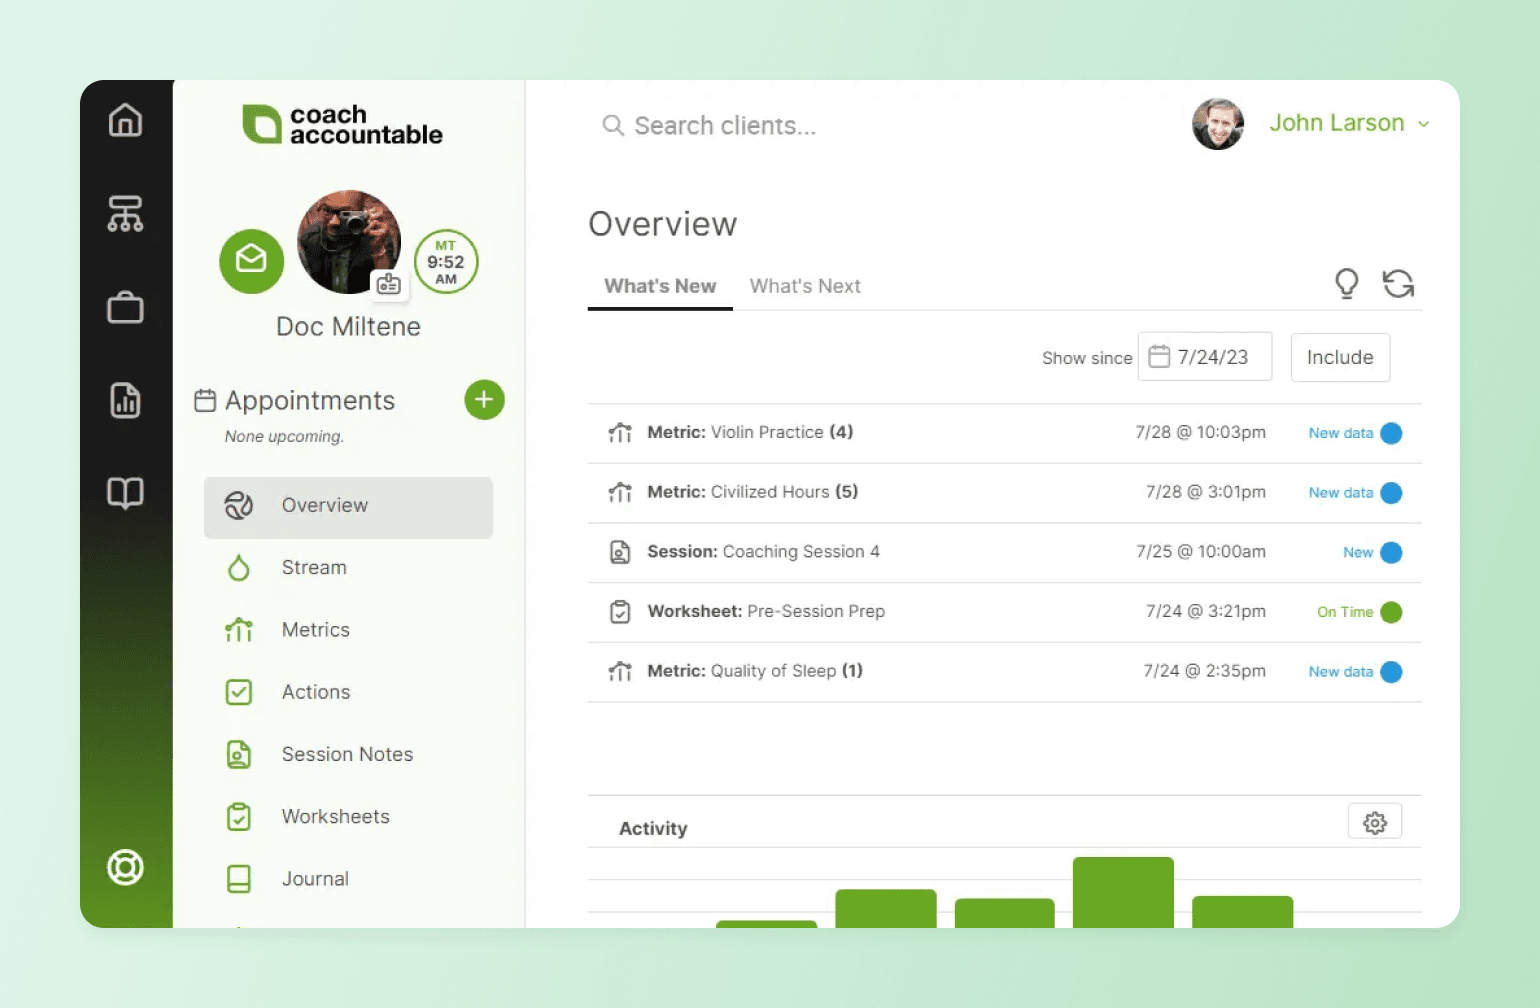1540x1008 pixels.
Task: Click the Appointments calendar icon
Action: tap(205, 401)
